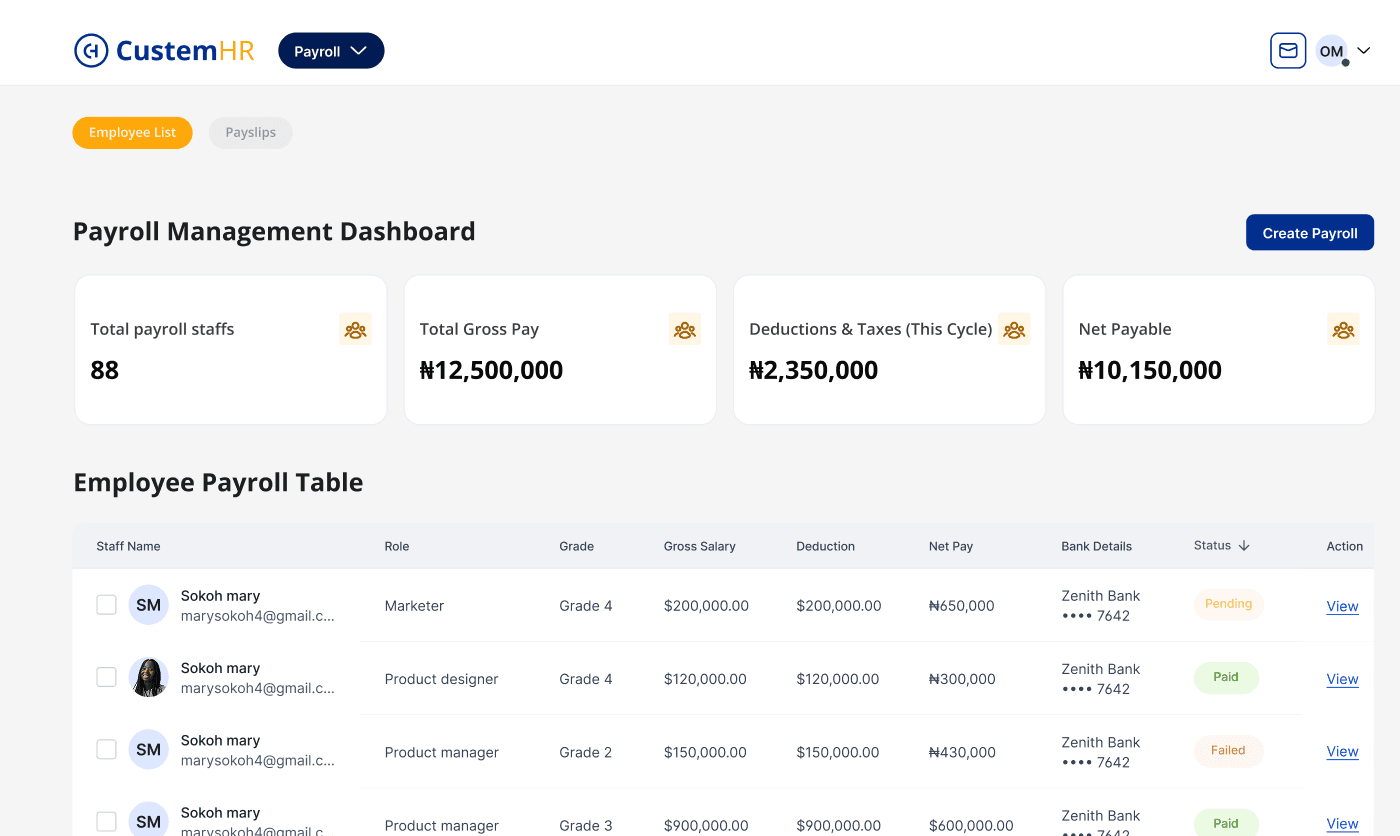
Task: Open View link for the Pending row
Action: click(x=1342, y=606)
